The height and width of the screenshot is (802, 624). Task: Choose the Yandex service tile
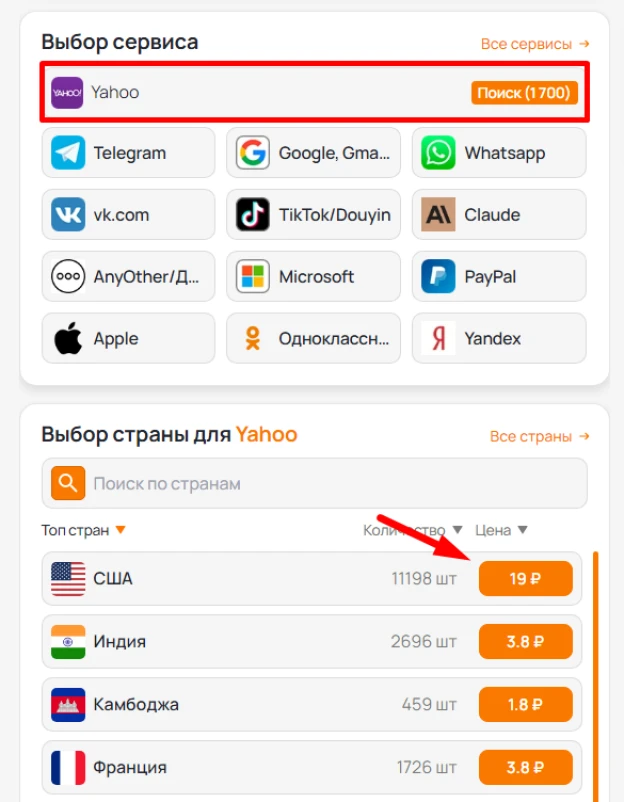pos(499,338)
